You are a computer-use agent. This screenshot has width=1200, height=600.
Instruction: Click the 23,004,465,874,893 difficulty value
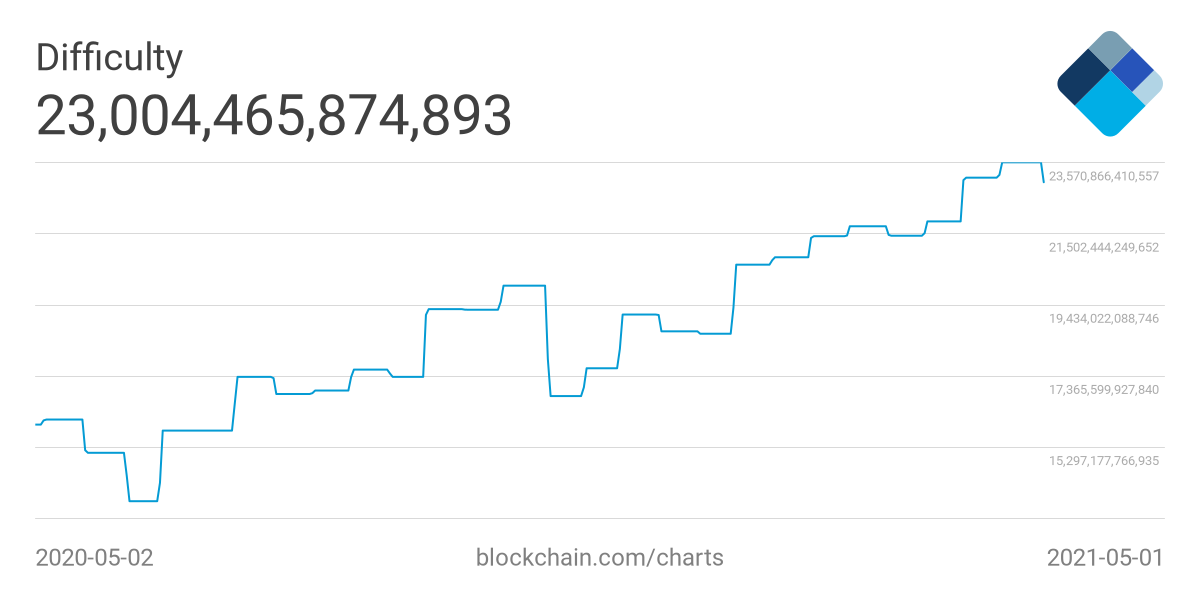click(x=274, y=116)
